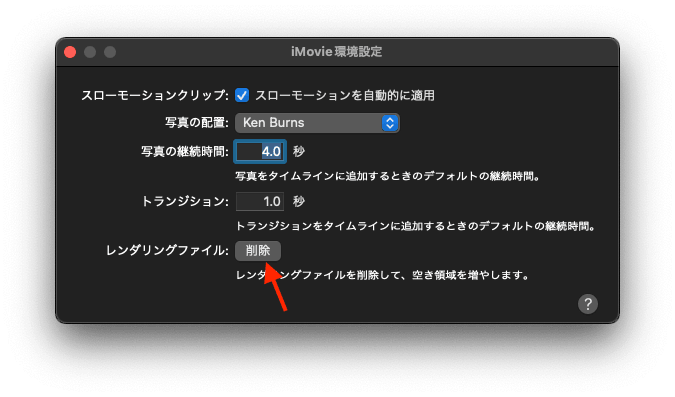
Task: Click the 秒 unit next to 1.0
Action: [x=299, y=202]
